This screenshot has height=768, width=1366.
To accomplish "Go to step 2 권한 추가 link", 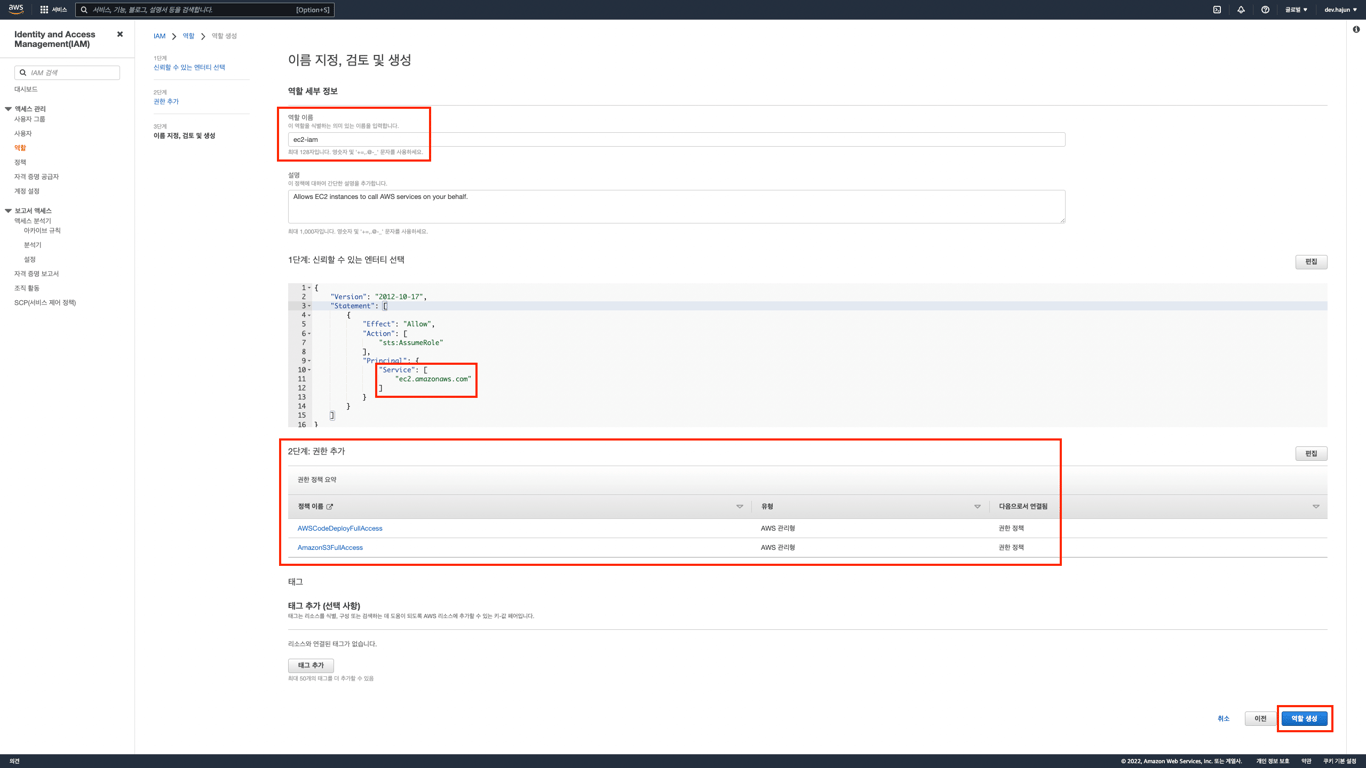I will (x=166, y=102).
